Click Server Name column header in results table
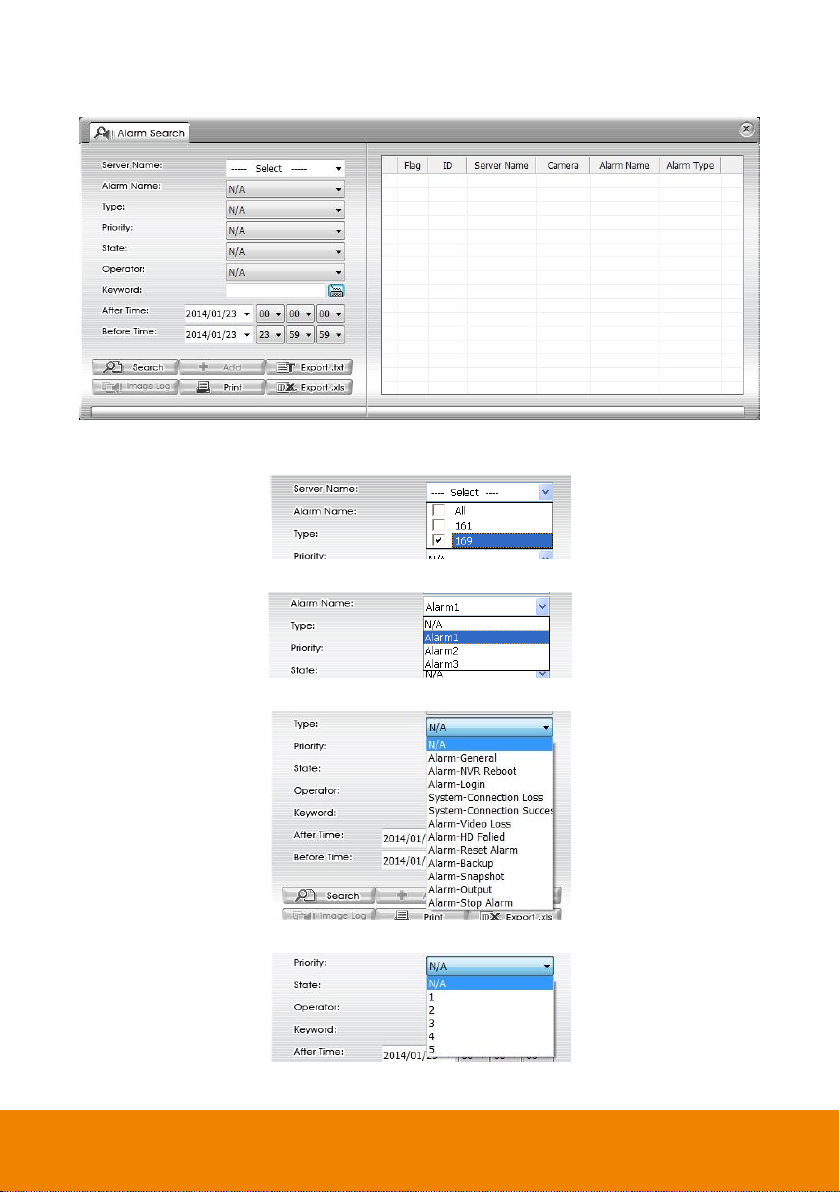This screenshot has width=840, height=1192. [501, 166]
